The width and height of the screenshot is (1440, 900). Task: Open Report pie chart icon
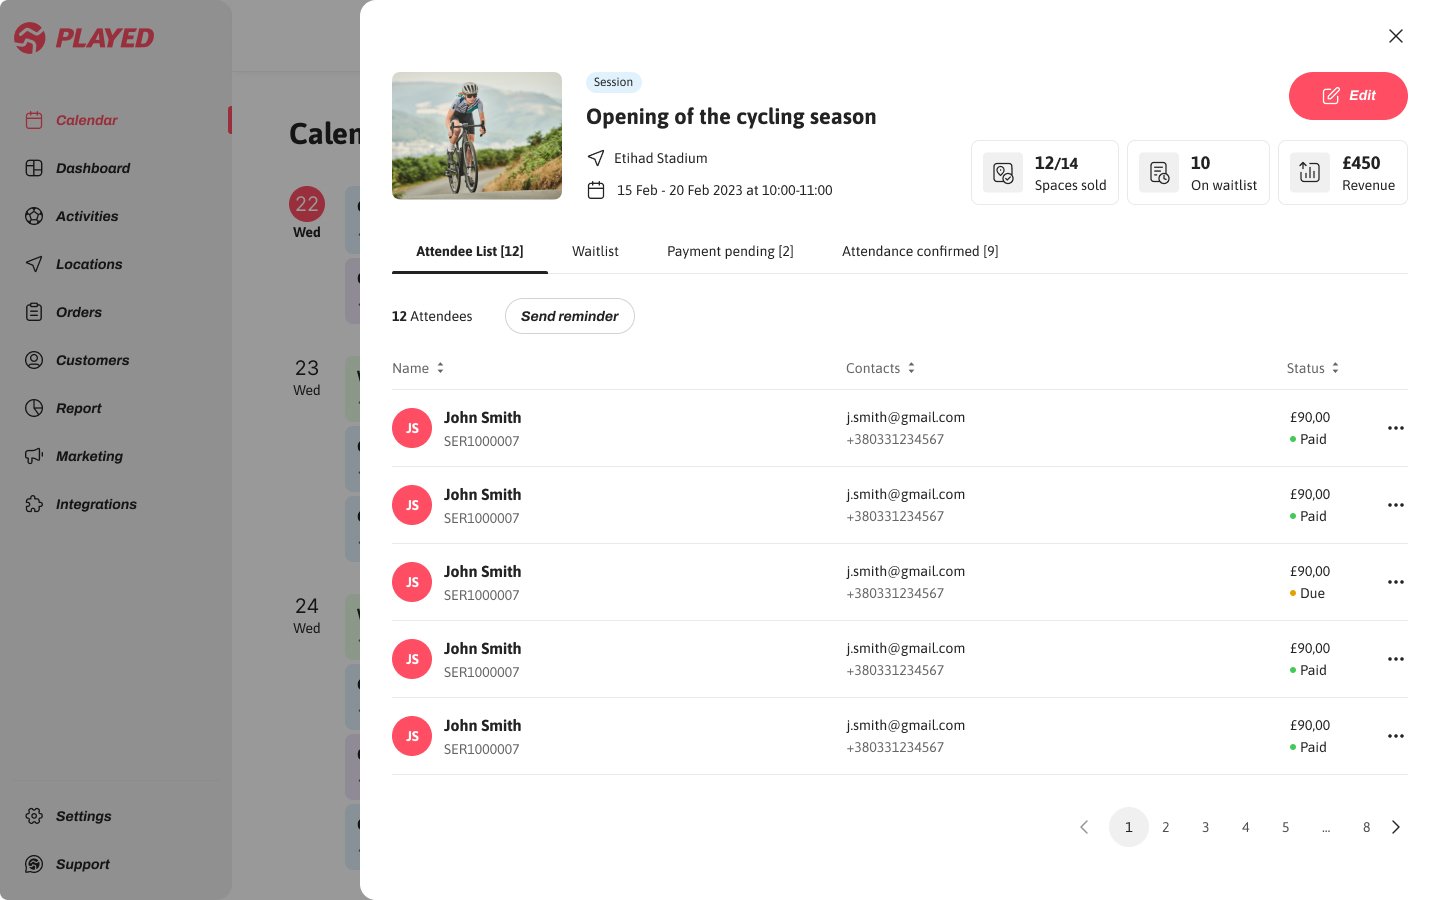point(34,408)
